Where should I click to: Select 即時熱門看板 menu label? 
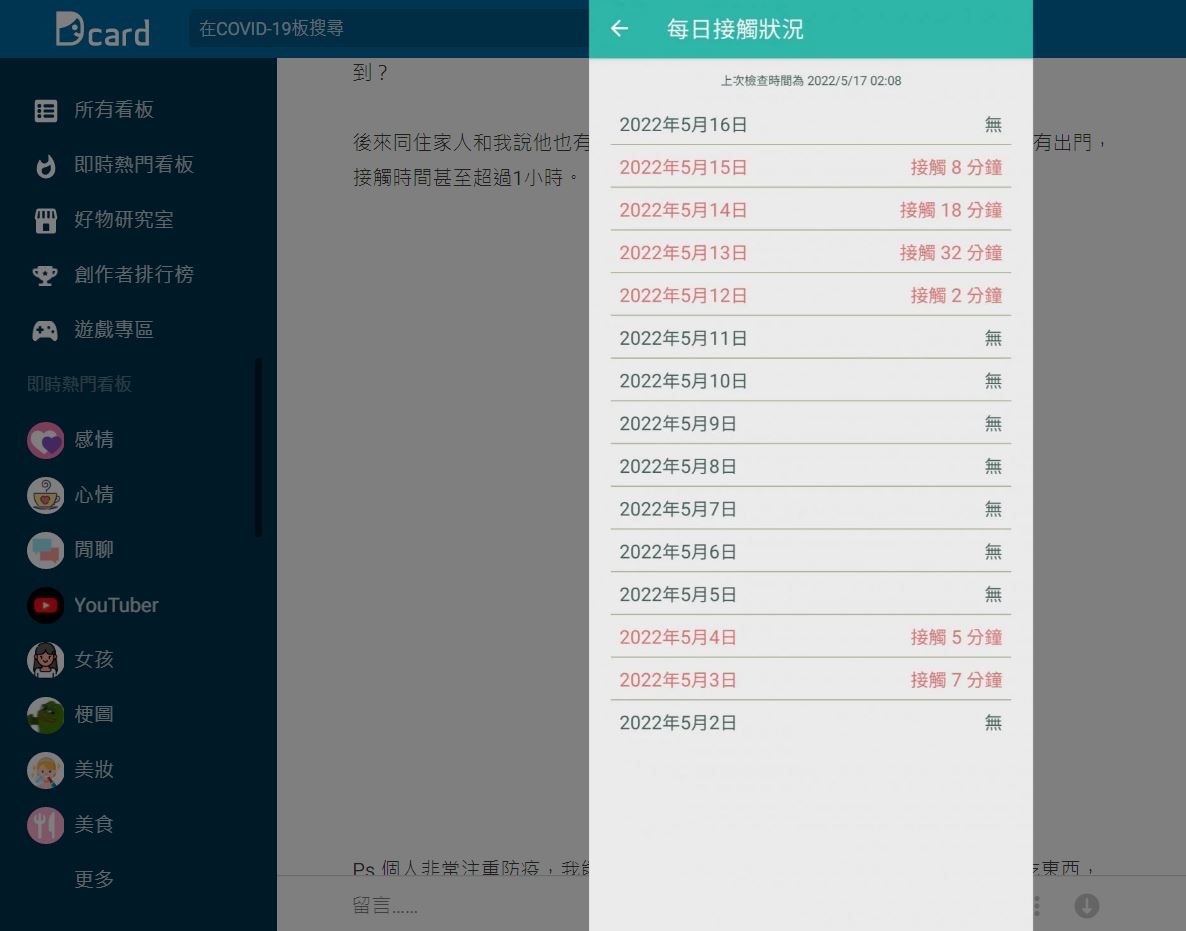pyautogui.click(x=134, y=165)
